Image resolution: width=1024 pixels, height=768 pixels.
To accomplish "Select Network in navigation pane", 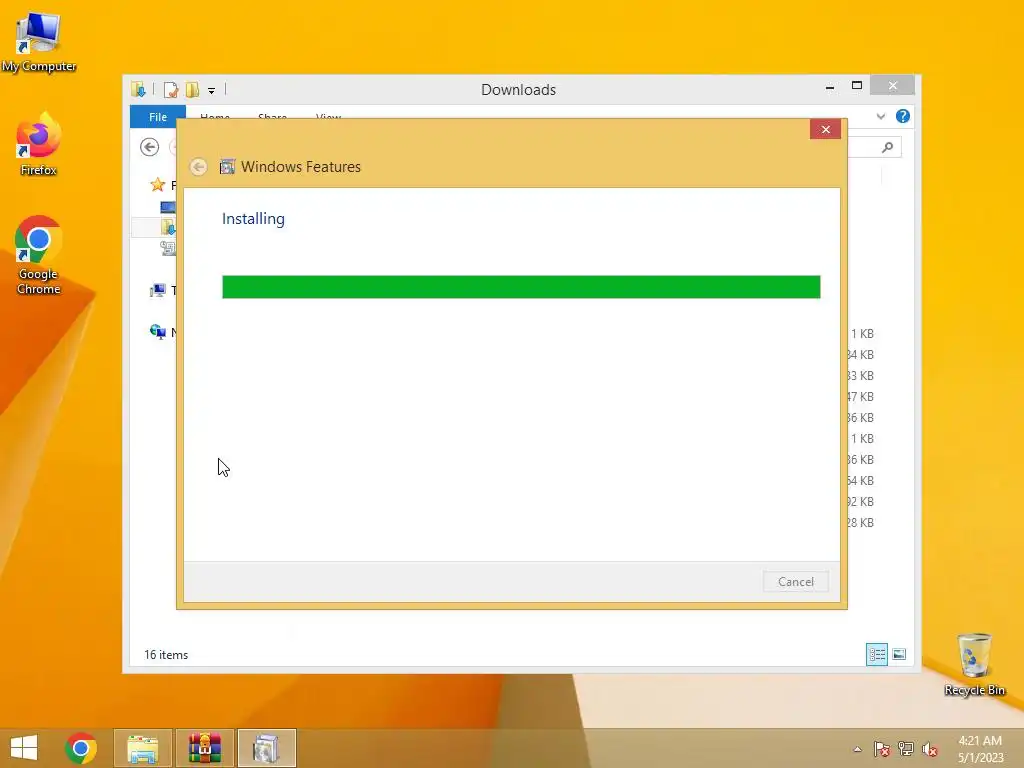I will tap(158, 332).
